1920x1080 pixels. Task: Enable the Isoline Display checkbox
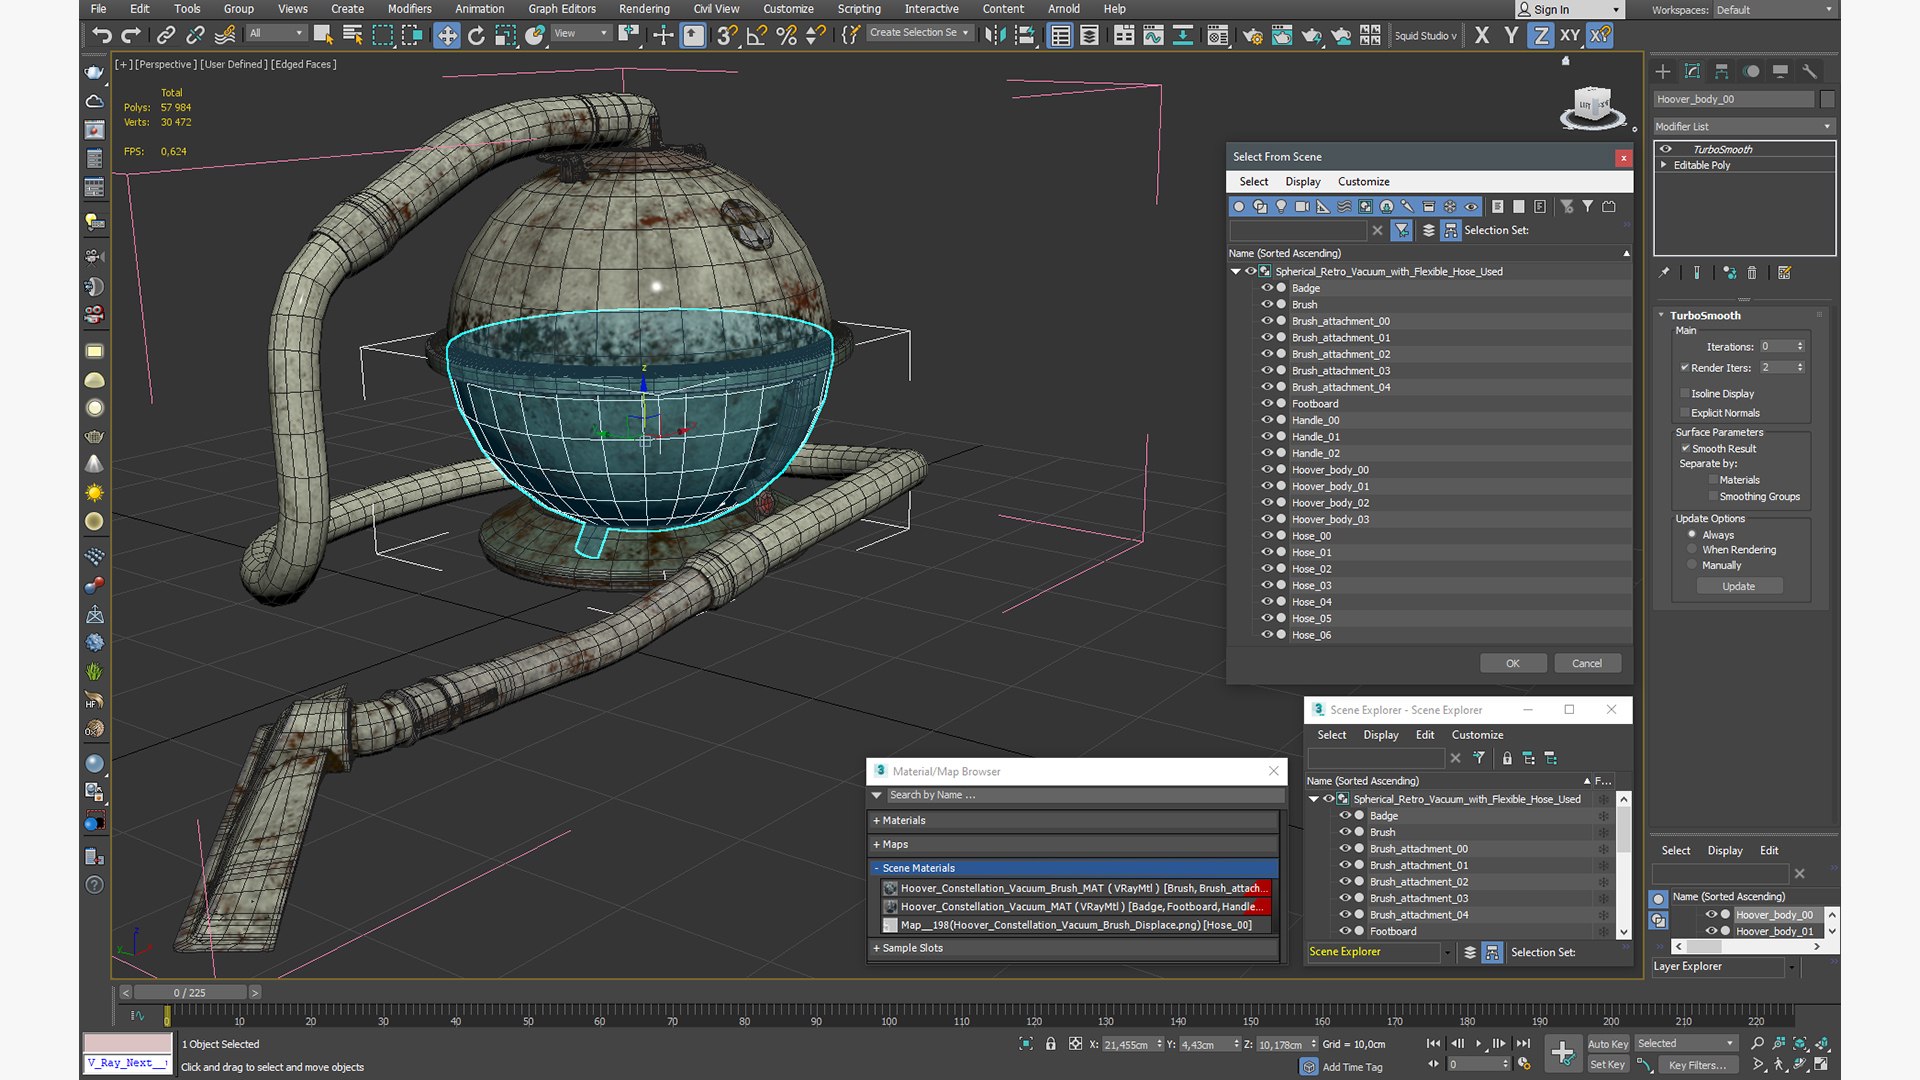1685,394
